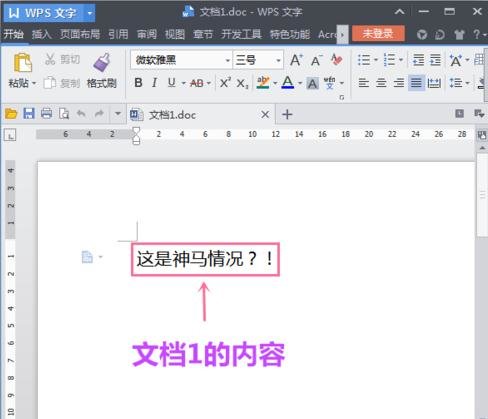The height and width of the screenshot is (419, 488).
Task: Click the Save floppy disk icon
Action: (x=29, y=114)
